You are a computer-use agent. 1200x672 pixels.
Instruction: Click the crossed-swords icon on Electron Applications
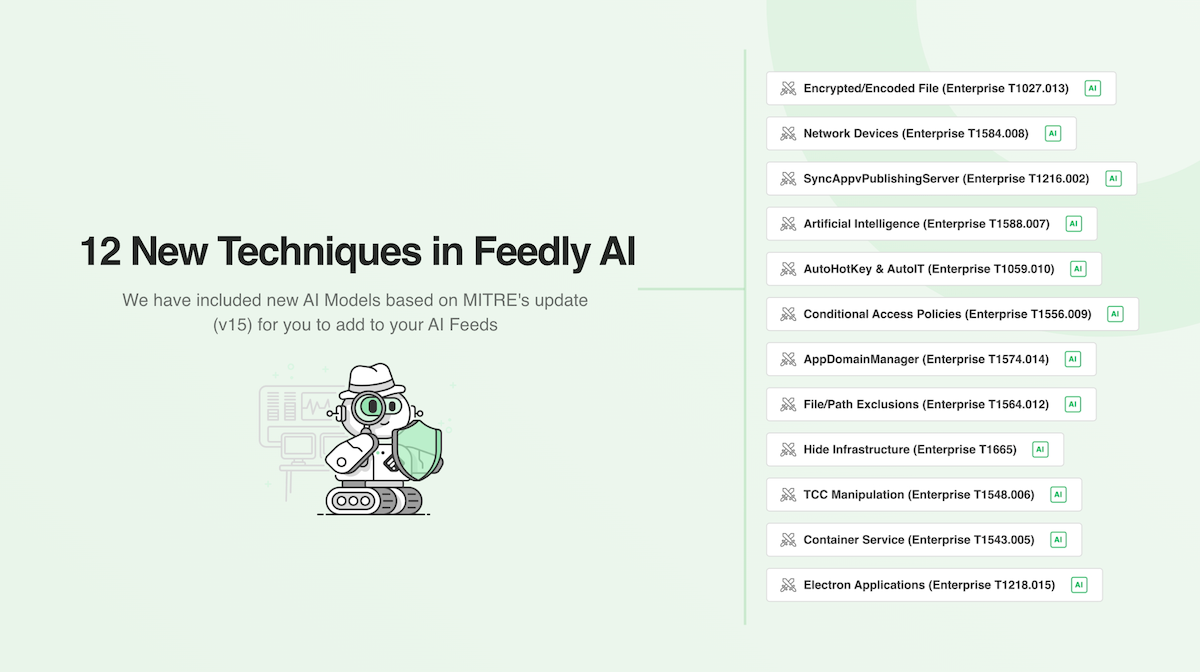(x=787, y=585)
